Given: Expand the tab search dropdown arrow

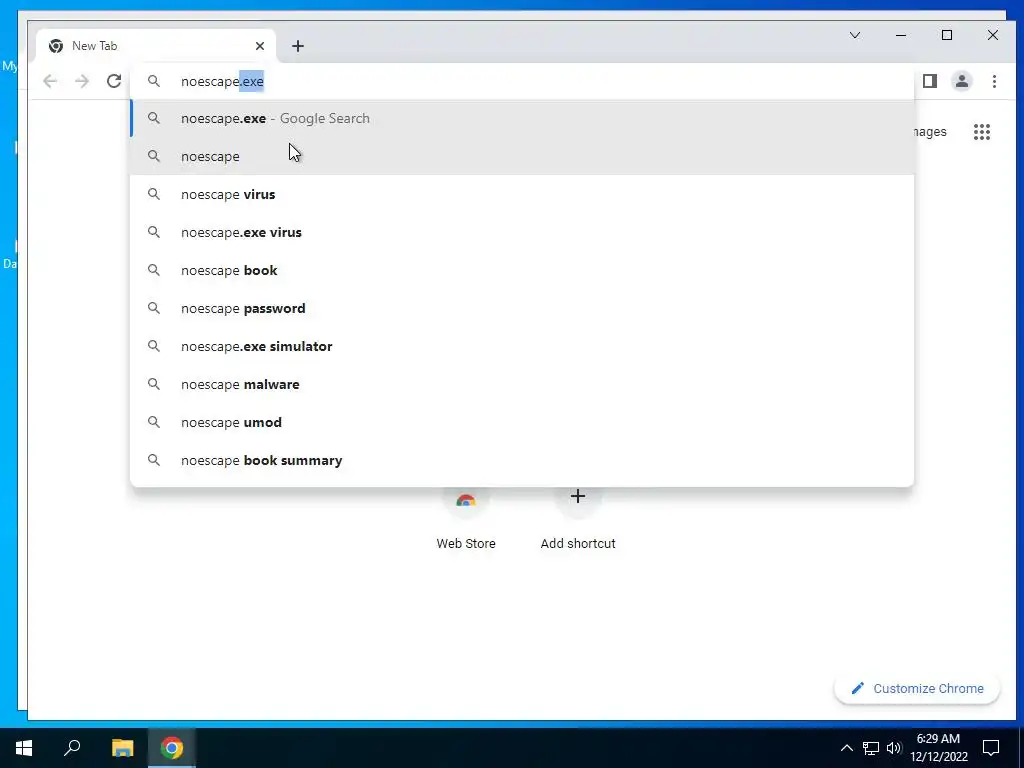Looking at the screenshot, I should (855, 35).
